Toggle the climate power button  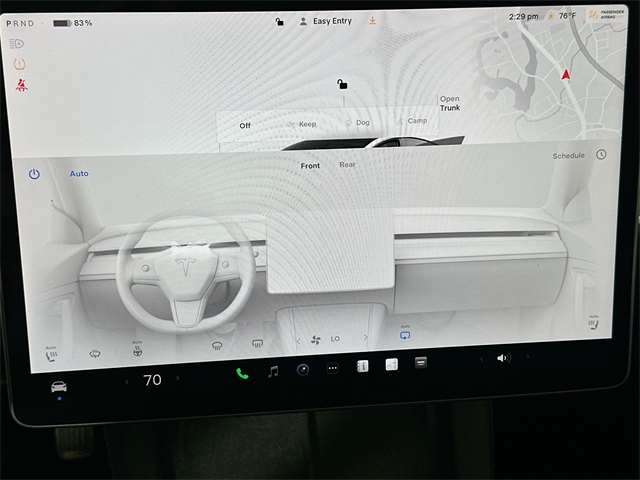point(34,174)
